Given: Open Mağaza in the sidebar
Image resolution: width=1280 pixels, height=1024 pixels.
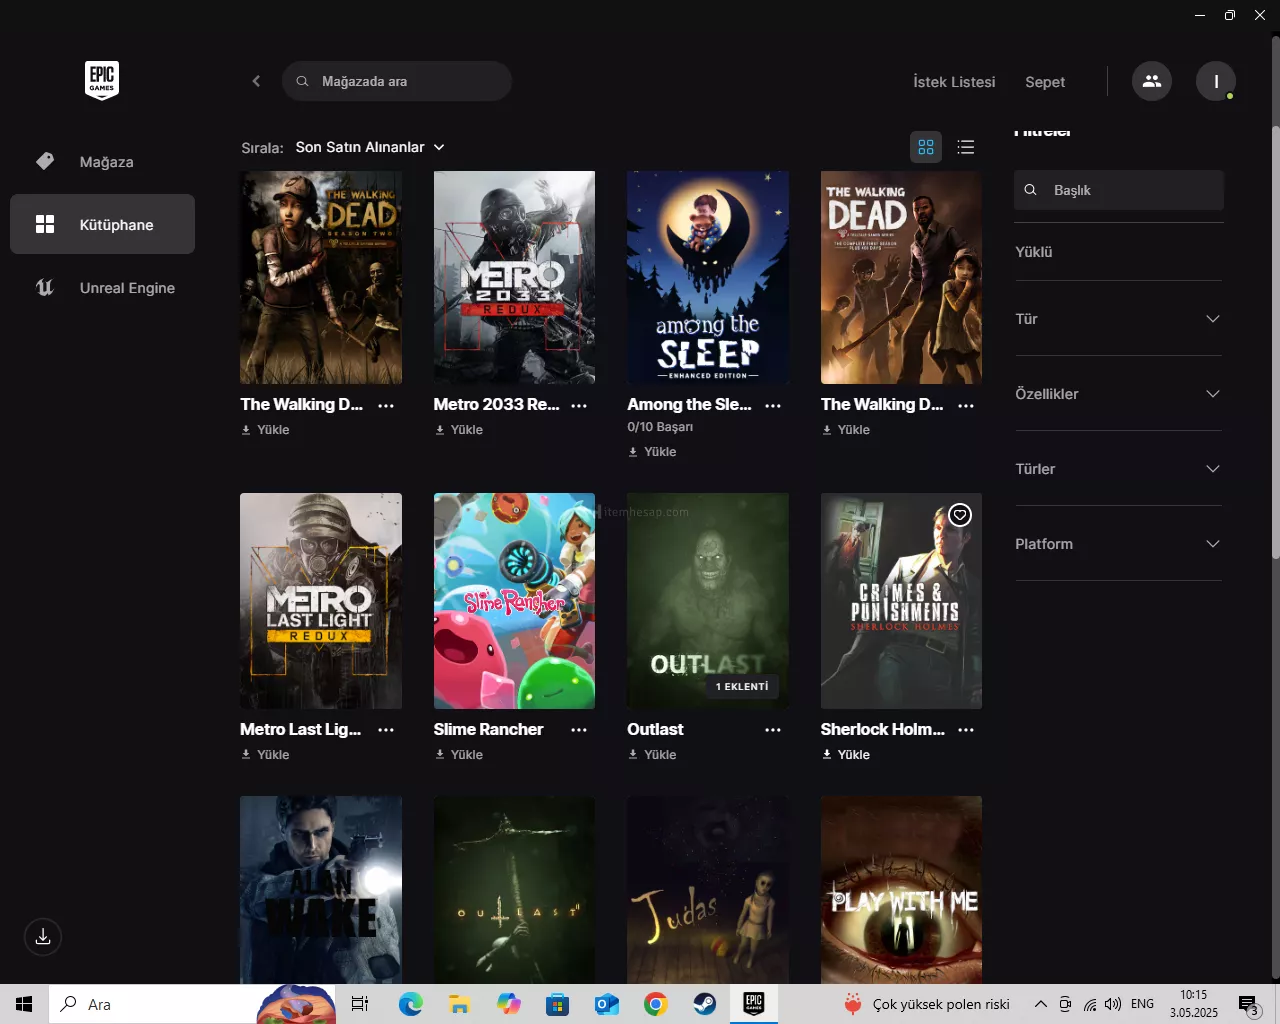Looking at the screenshot, I should tap(106, 162).
